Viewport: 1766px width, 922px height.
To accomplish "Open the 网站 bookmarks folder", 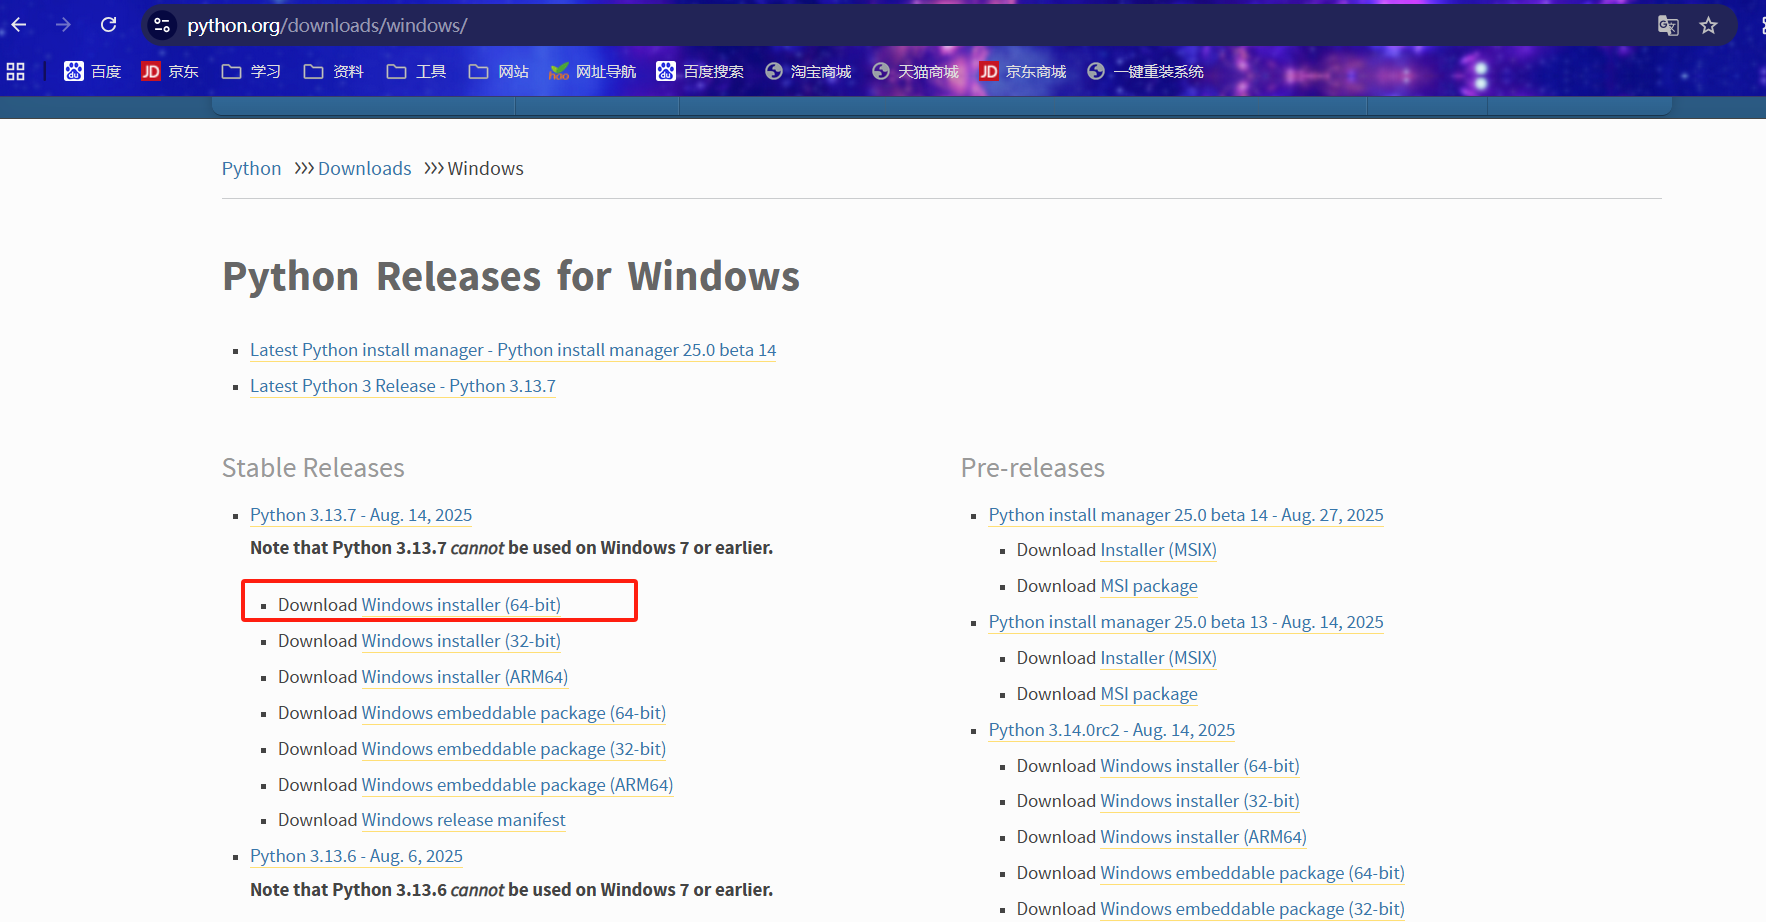I will click(498, 71).
